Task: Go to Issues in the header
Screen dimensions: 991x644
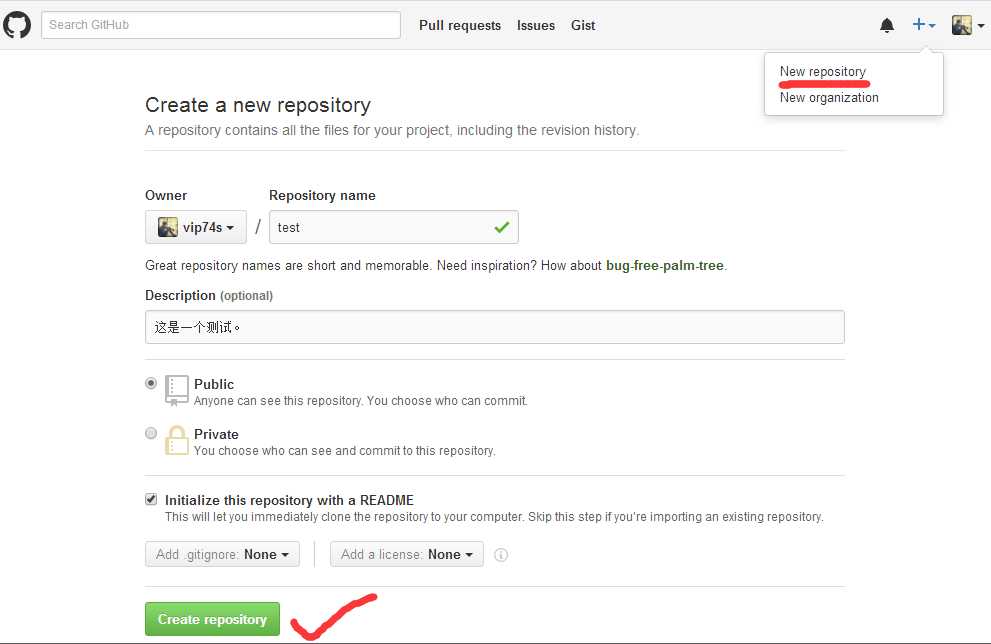Action: (535, 25)
